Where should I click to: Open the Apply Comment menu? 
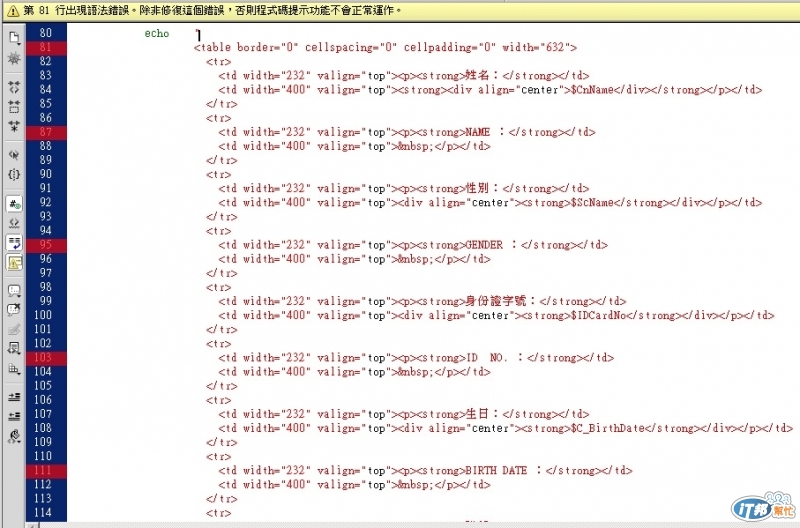(14, 291)
